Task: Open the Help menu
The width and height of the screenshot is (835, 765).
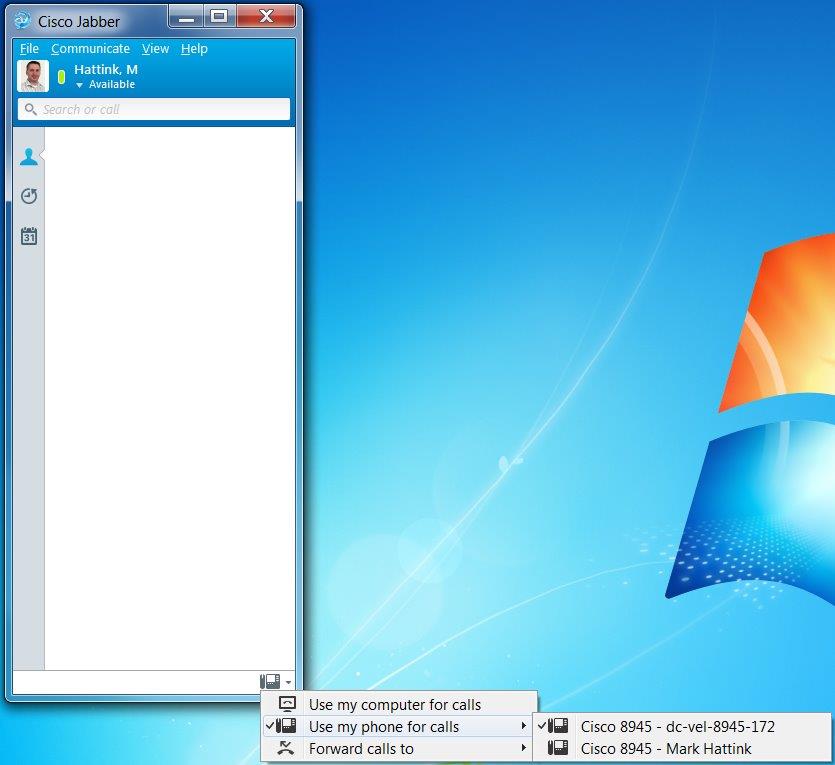Action: pos(194,48)
